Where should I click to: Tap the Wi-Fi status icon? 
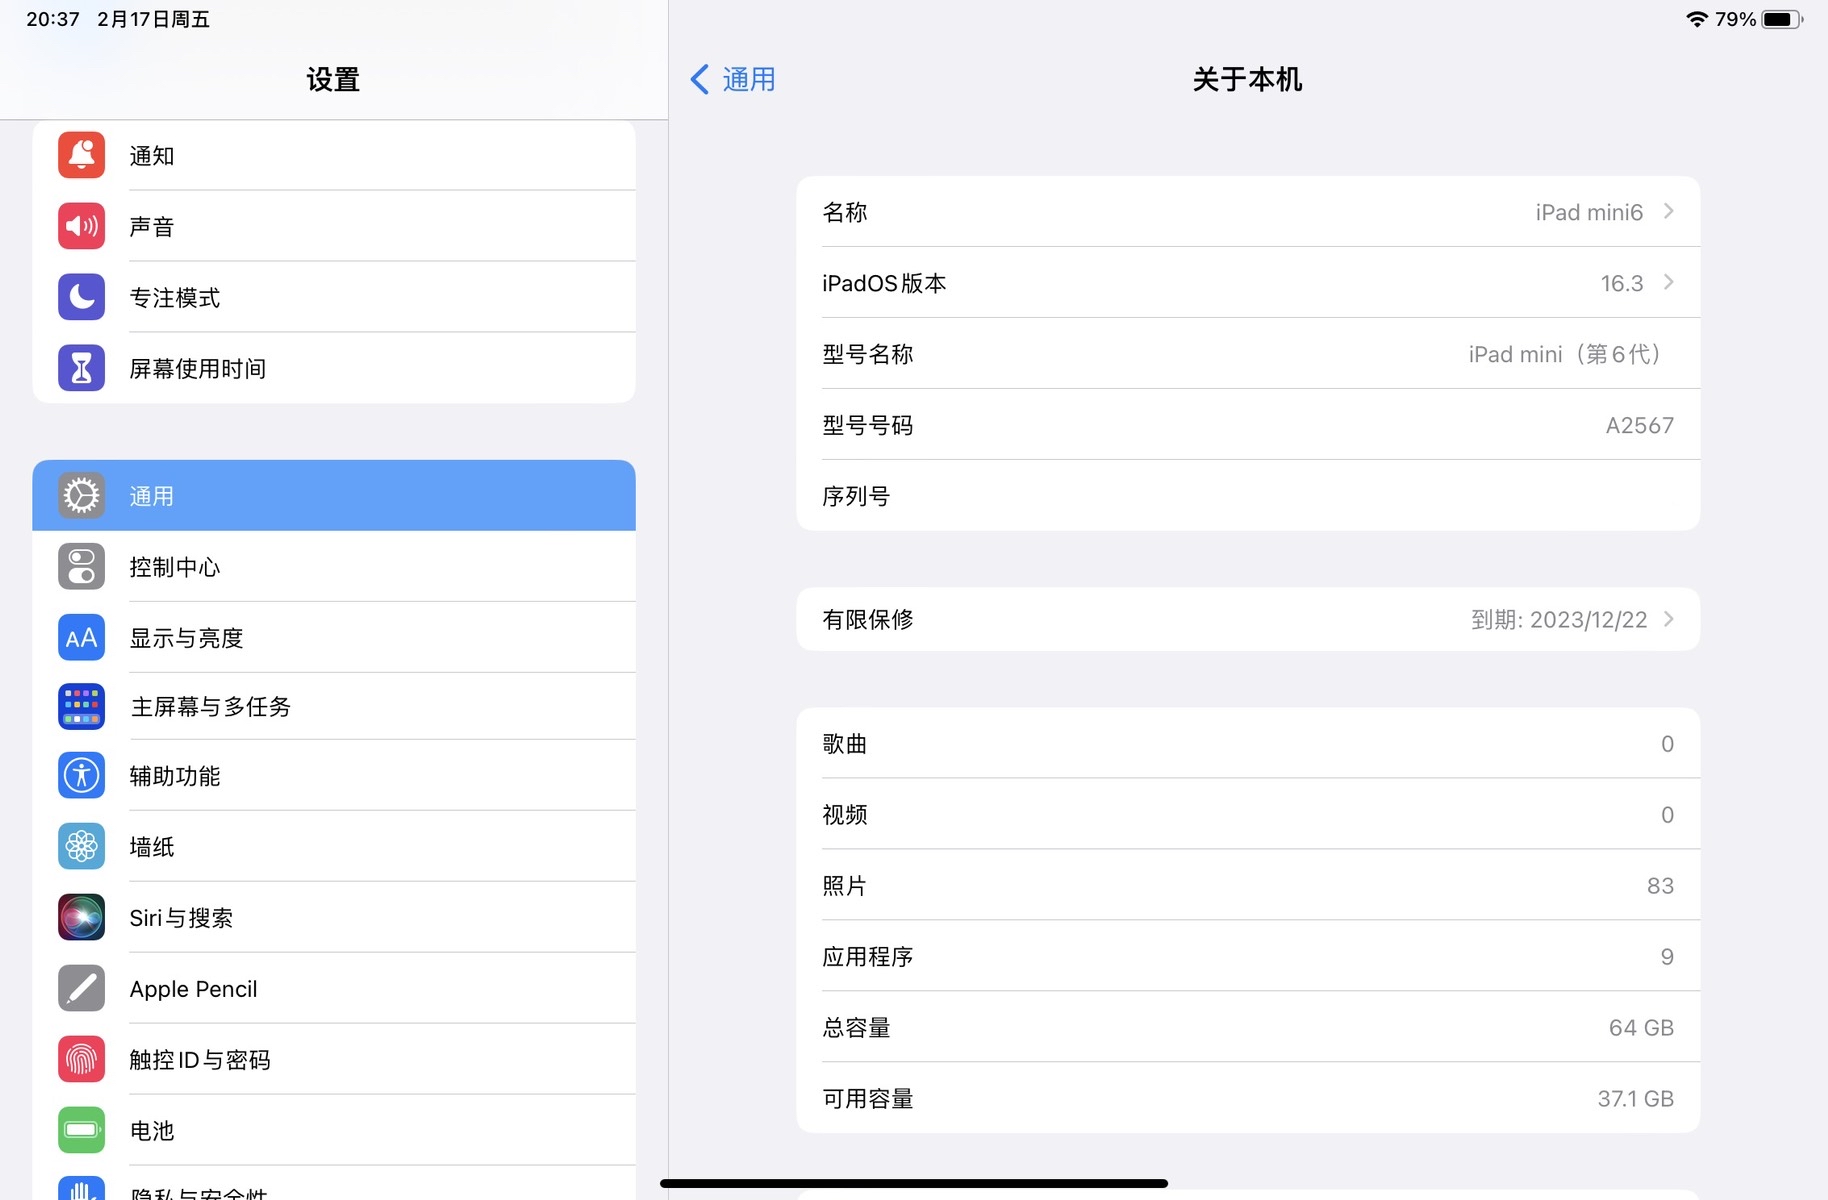click(x=1696, y=19)
